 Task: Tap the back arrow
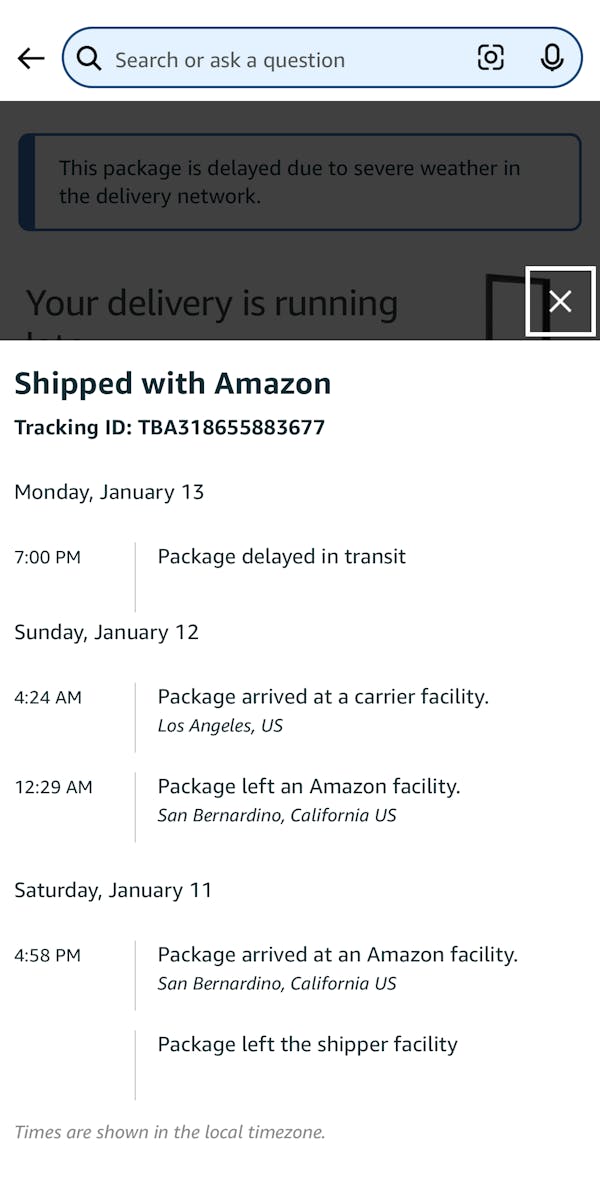click(32, 59)
